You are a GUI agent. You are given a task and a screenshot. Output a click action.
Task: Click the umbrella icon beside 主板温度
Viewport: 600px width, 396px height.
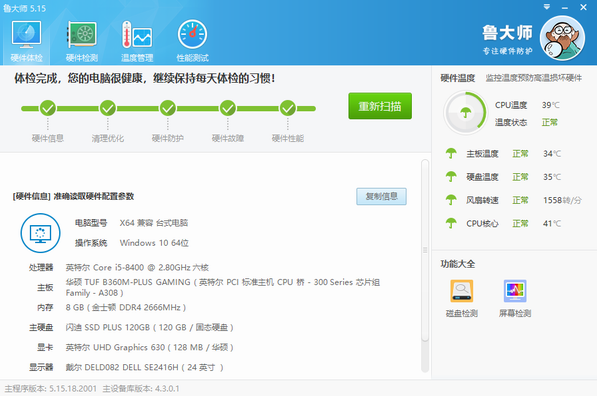click(451, 153)
